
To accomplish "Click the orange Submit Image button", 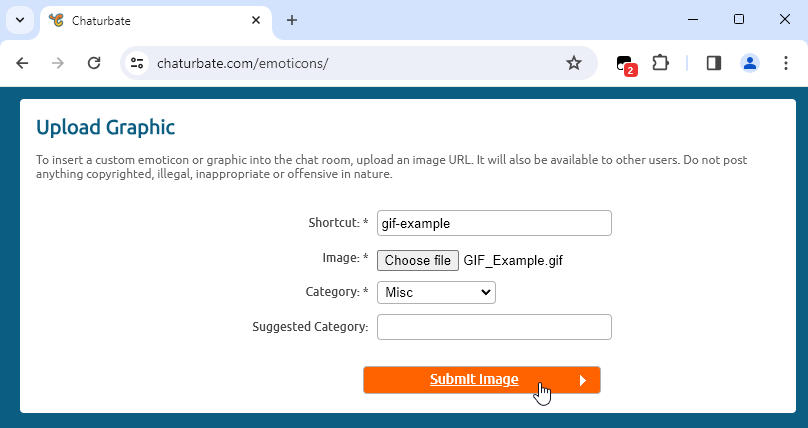I will pyautogui.click(x=481, y=380).
